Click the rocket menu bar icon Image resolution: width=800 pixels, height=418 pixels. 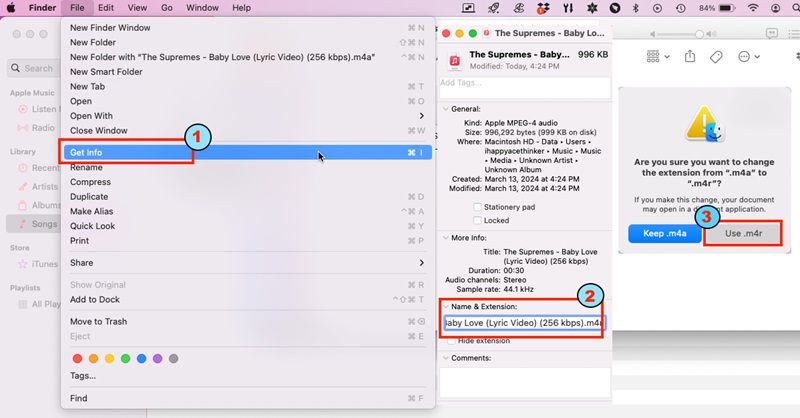pyautogui.click(x=494, y=8)
